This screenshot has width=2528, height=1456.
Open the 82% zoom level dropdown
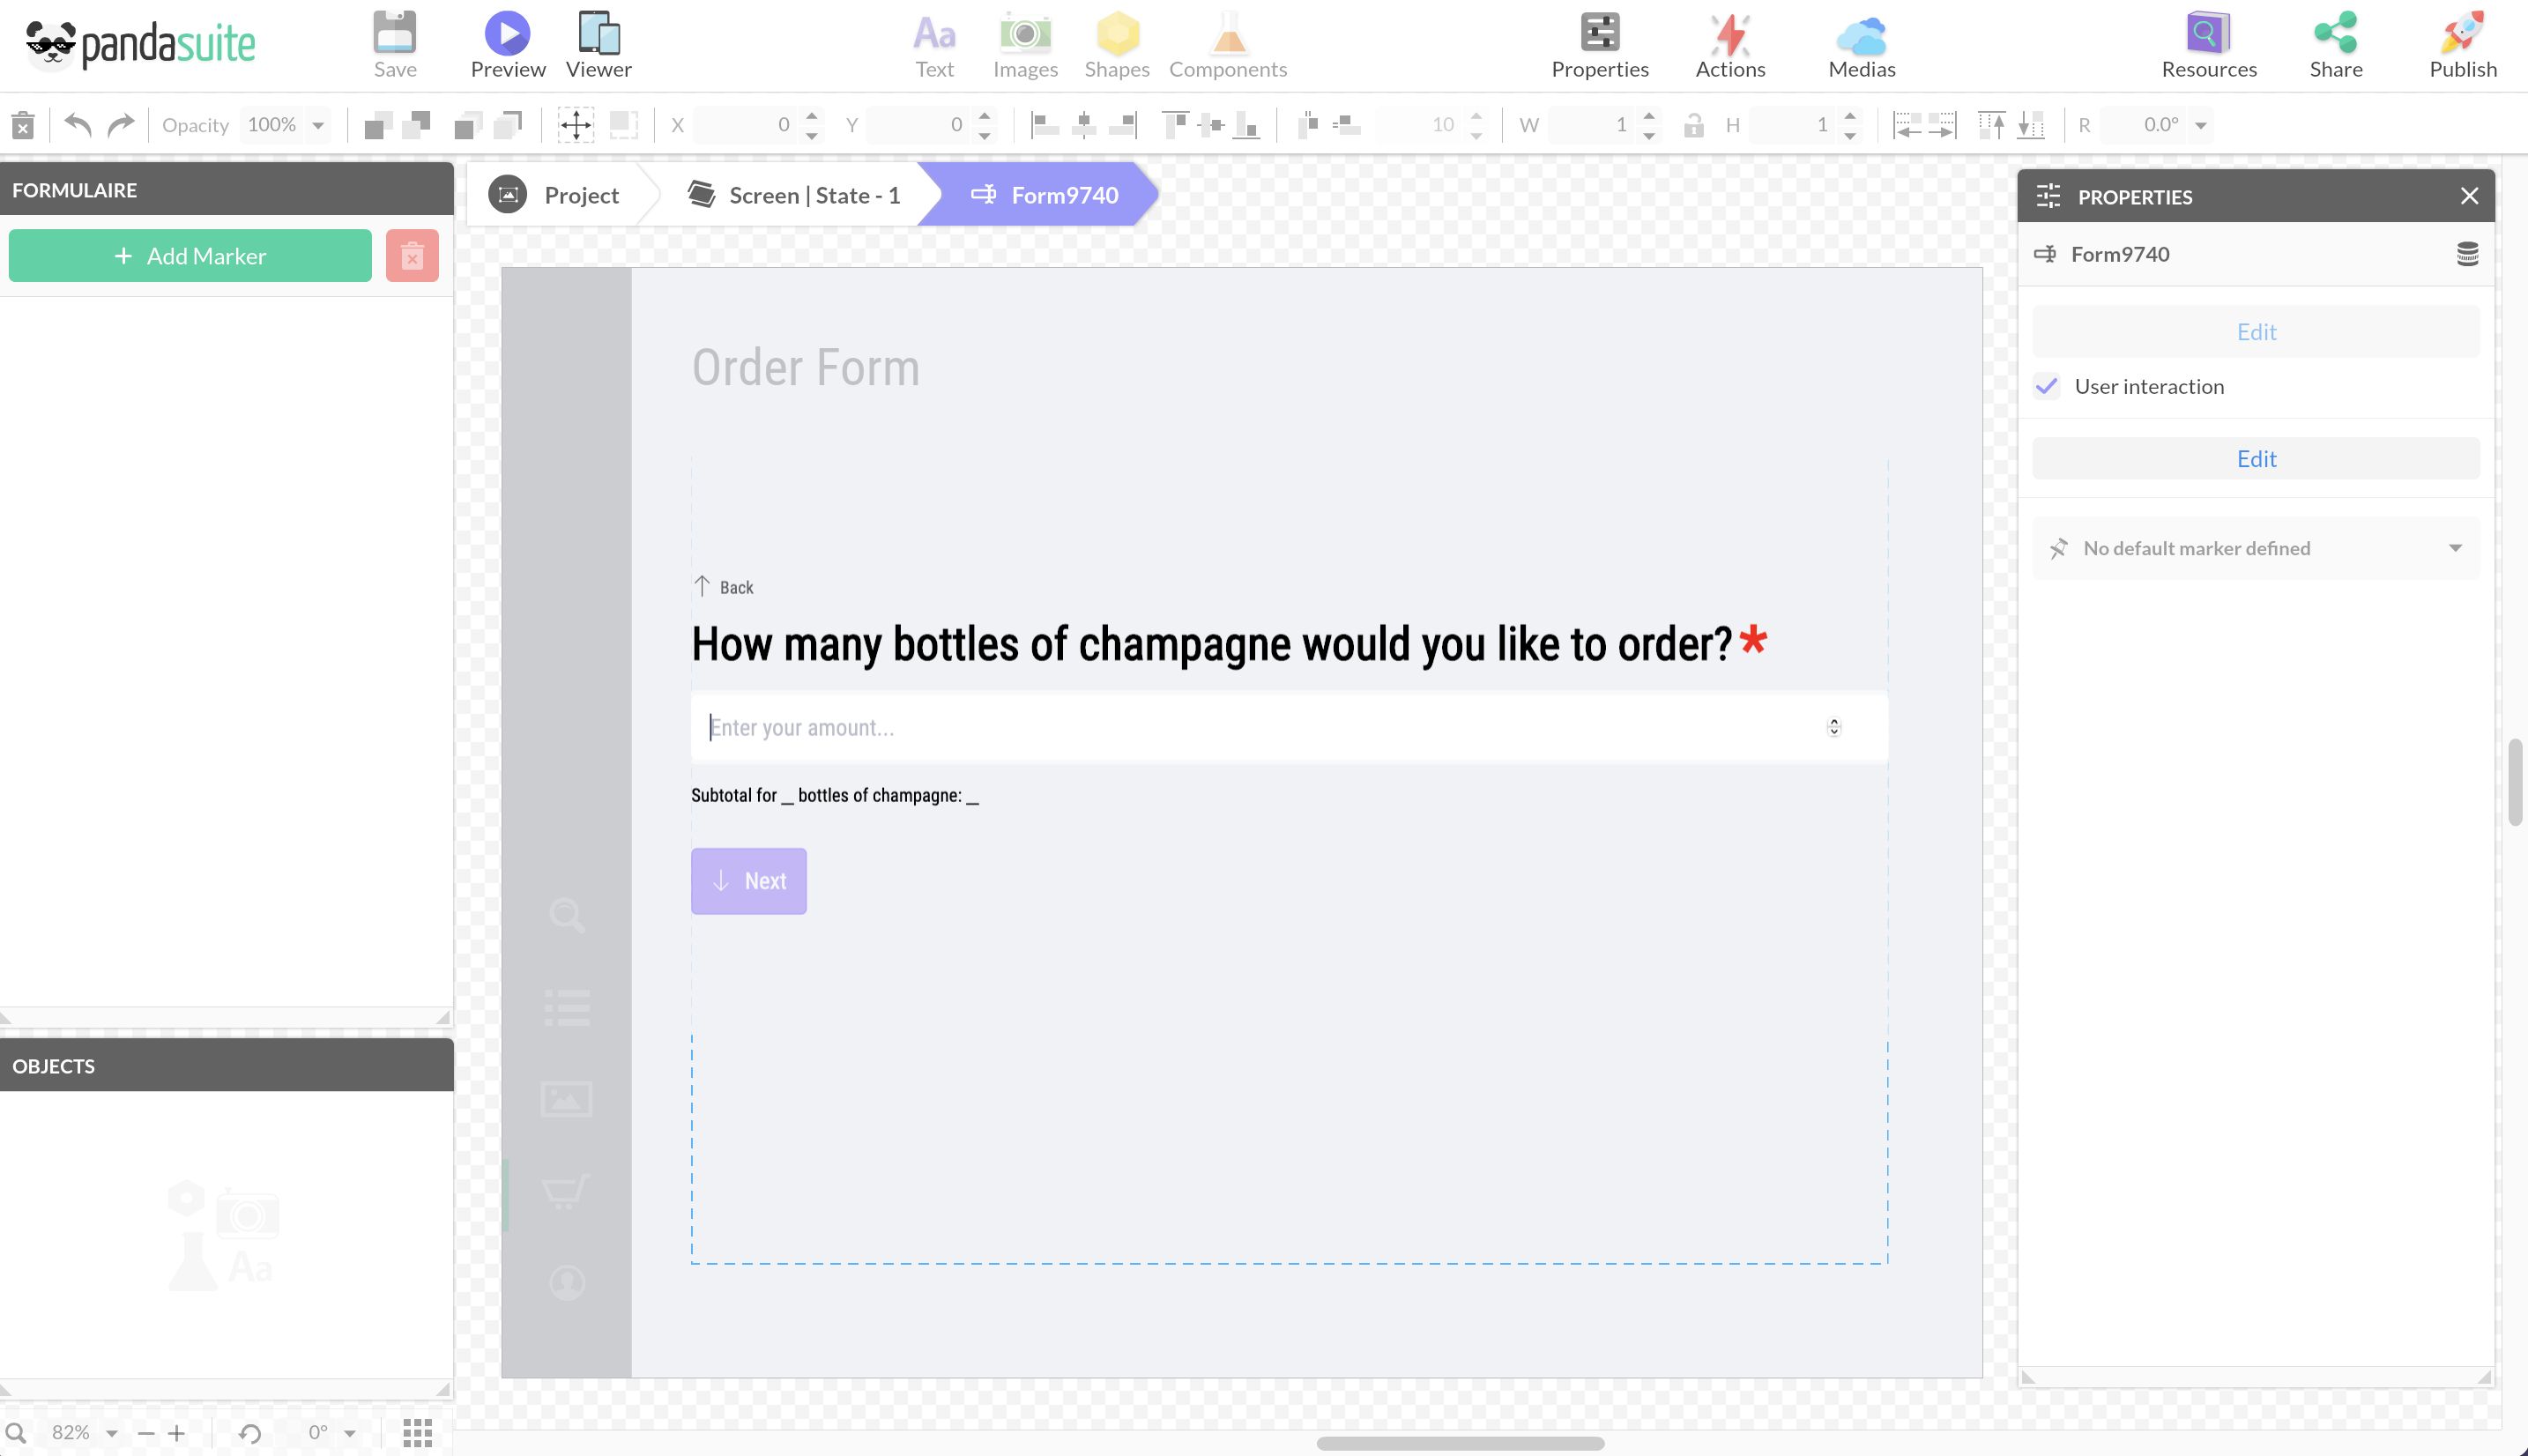click(112, 1433)
